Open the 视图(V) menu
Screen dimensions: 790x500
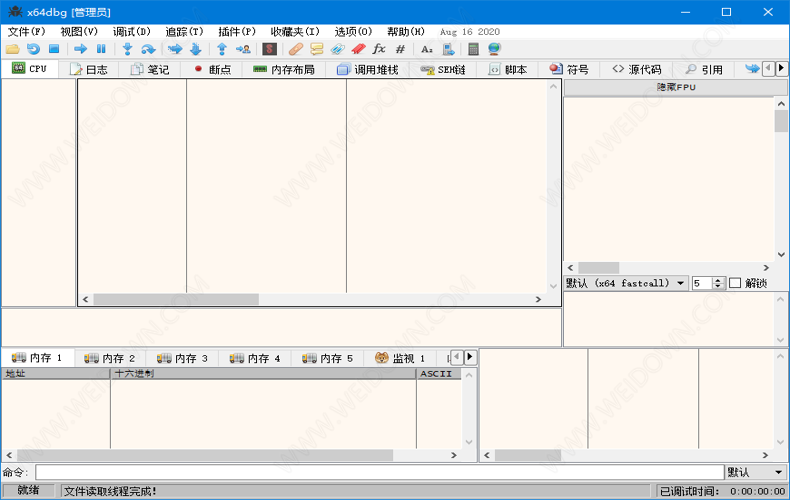pyautogui.click(x=79, y=32)
